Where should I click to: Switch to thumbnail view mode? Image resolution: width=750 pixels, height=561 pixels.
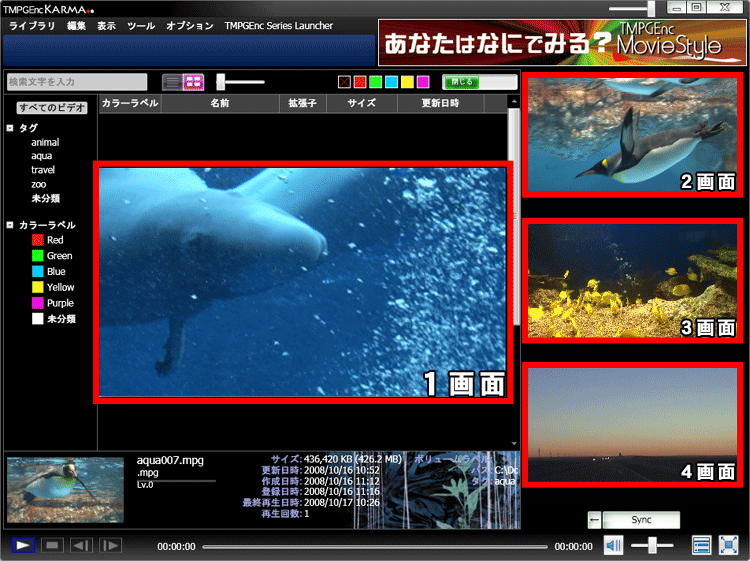click(x=193, y=82)
